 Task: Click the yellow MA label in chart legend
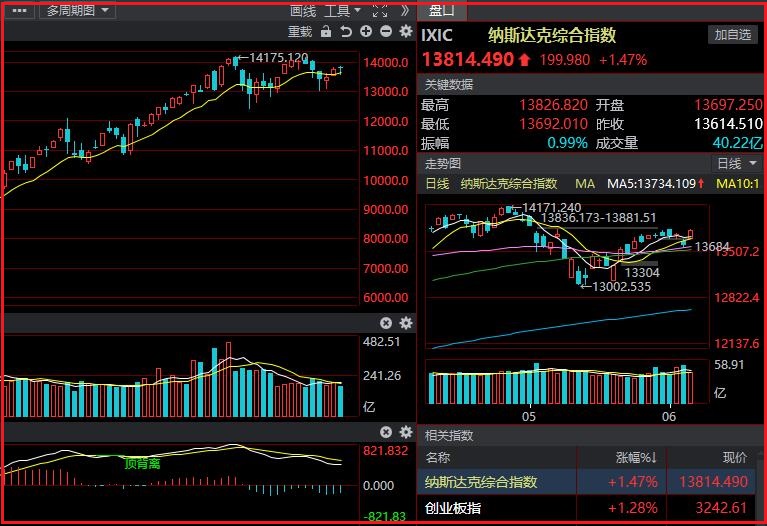(x=585, y=184)
